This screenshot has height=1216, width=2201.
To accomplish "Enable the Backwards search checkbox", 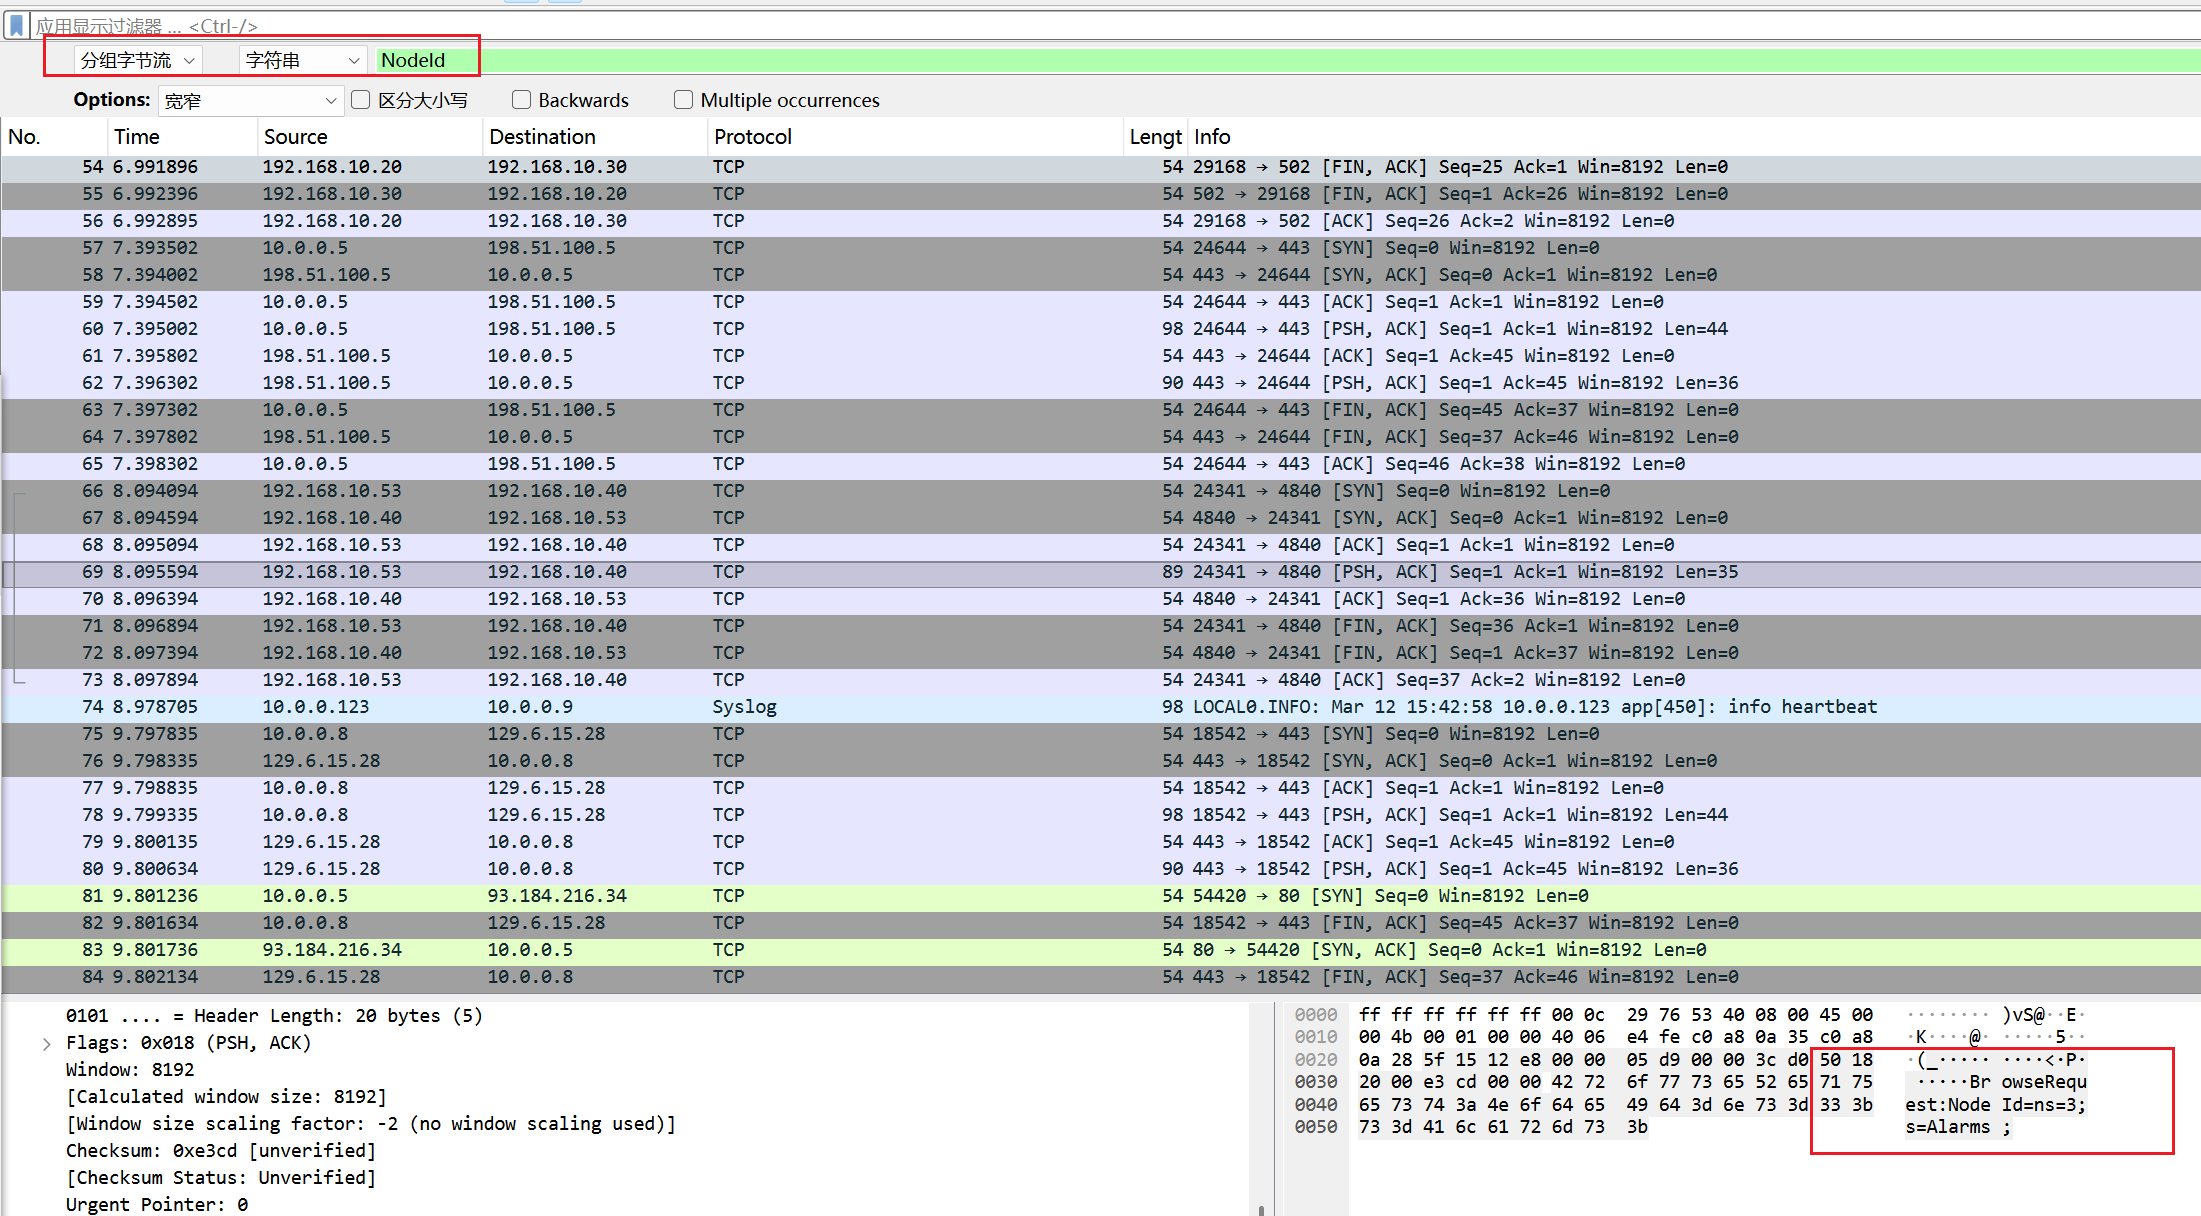I will click(521, 100).
